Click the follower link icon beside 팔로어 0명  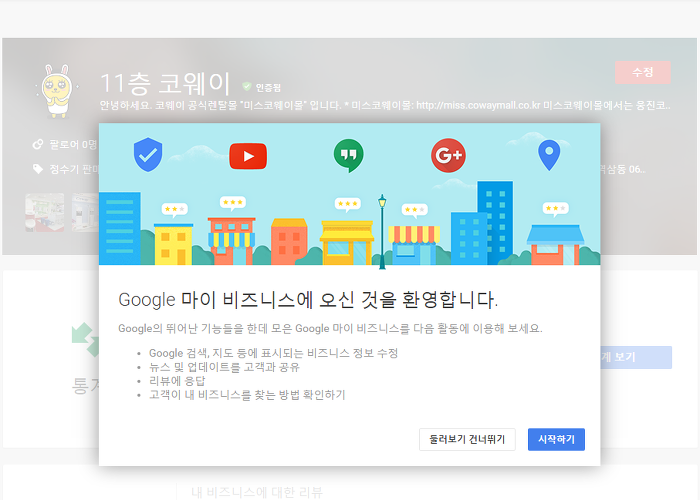(x=38, y=144)
